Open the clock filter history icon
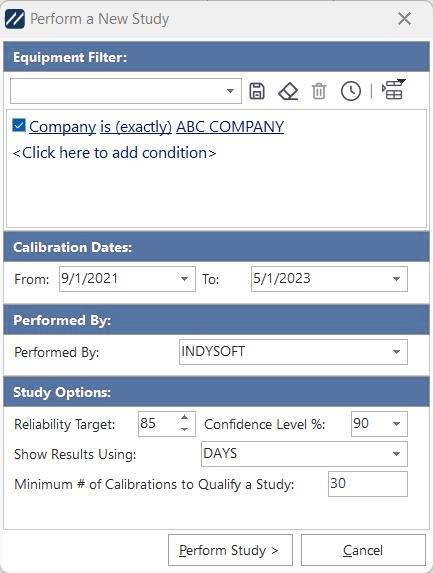This screenshot has height=573, width=433. (351, 91)
